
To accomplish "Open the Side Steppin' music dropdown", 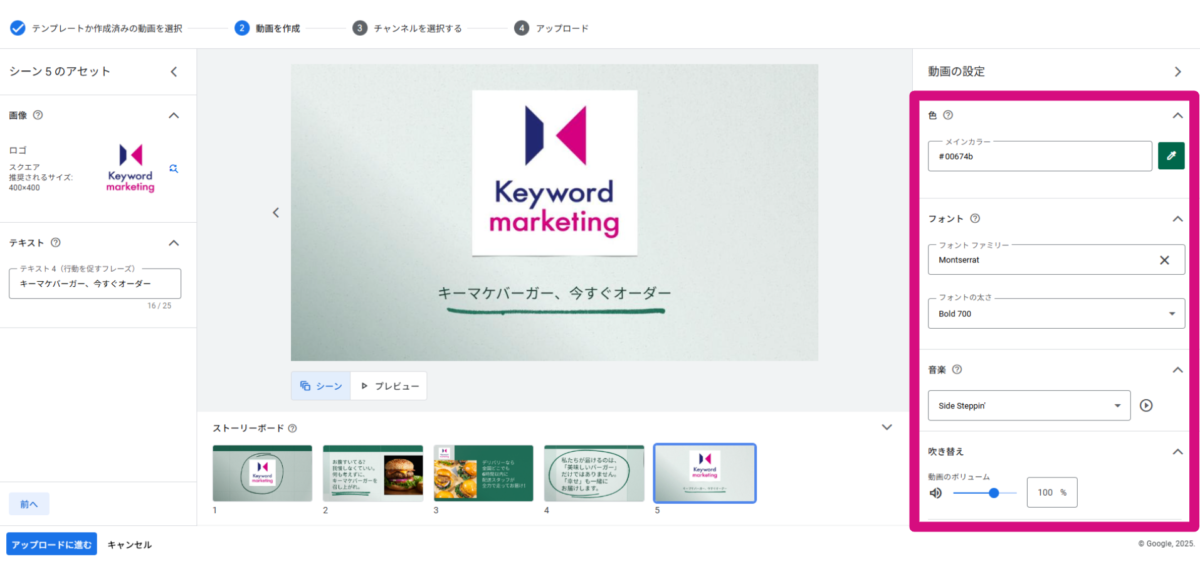I will click(x=1029, y=405).
